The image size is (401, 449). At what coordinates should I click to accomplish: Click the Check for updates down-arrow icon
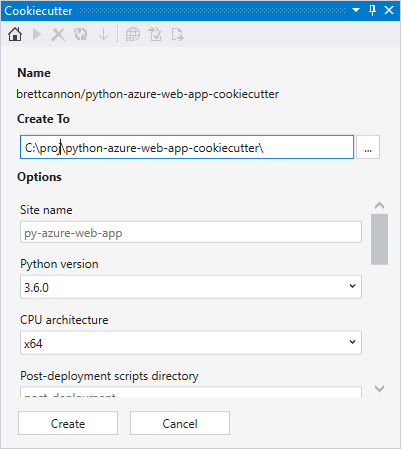coord(104,34)
